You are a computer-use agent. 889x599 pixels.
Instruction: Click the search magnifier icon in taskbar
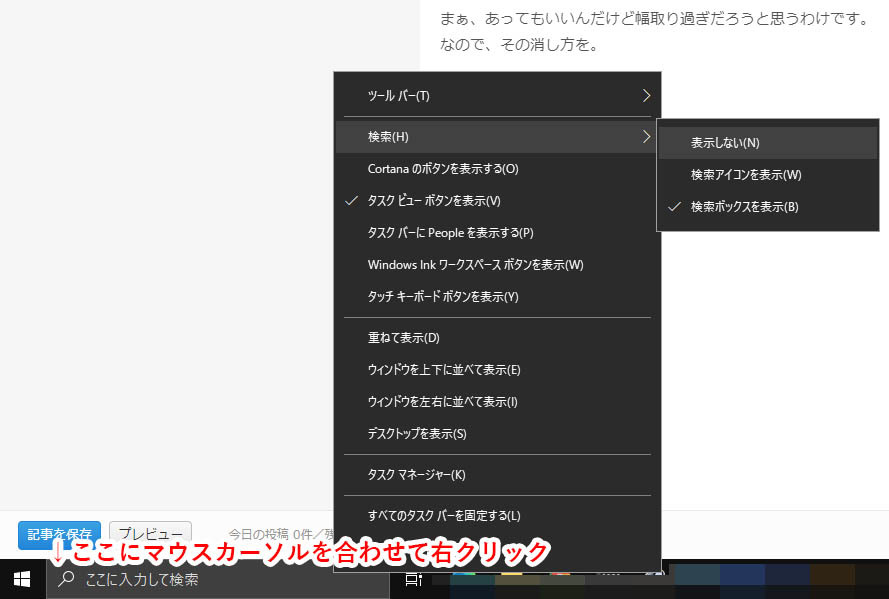coord(66,579)
